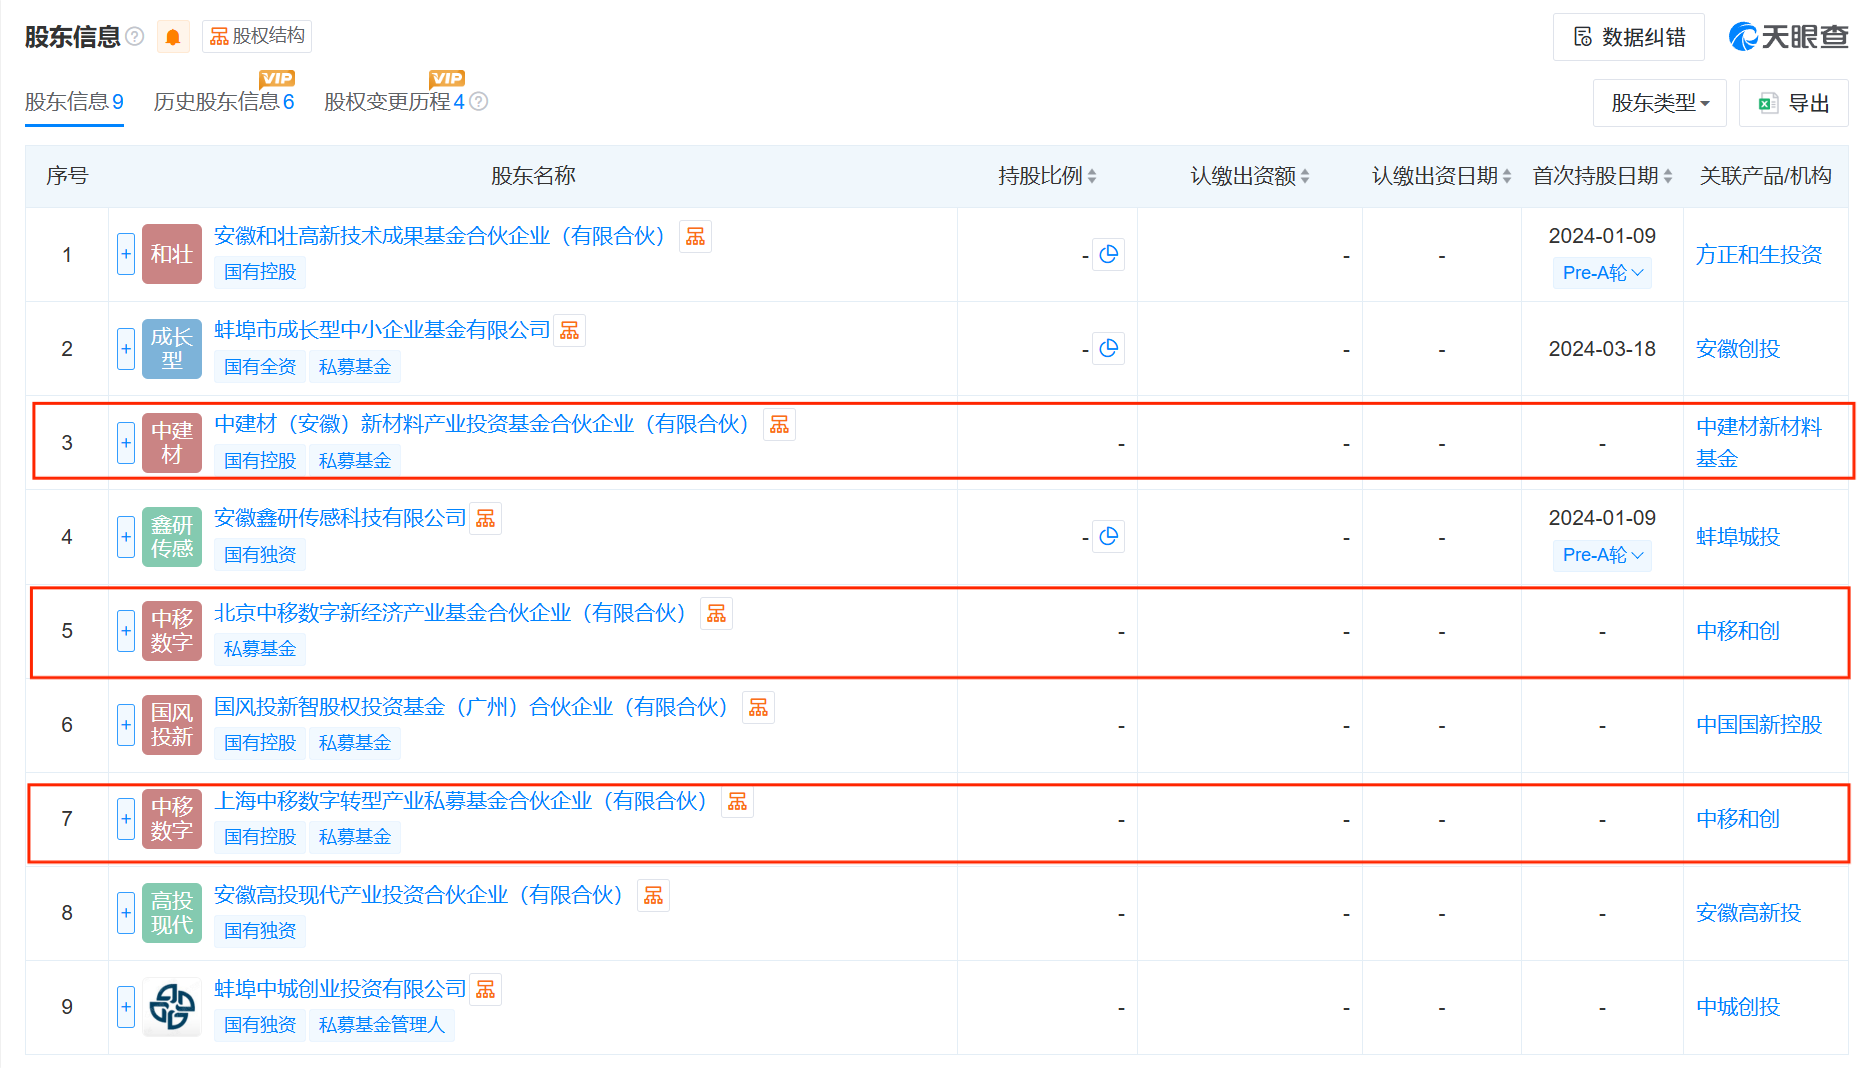Click 私募基金管理人 tag in row 9

381,1025
